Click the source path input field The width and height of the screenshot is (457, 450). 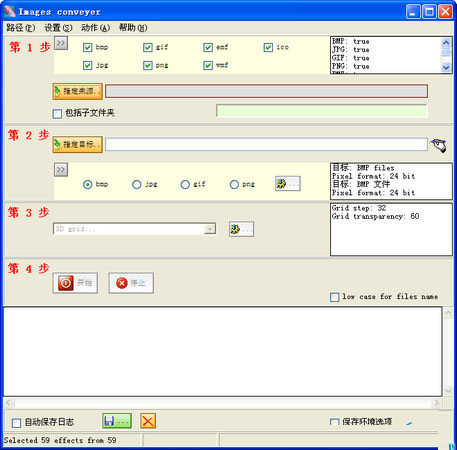[266, 91]
